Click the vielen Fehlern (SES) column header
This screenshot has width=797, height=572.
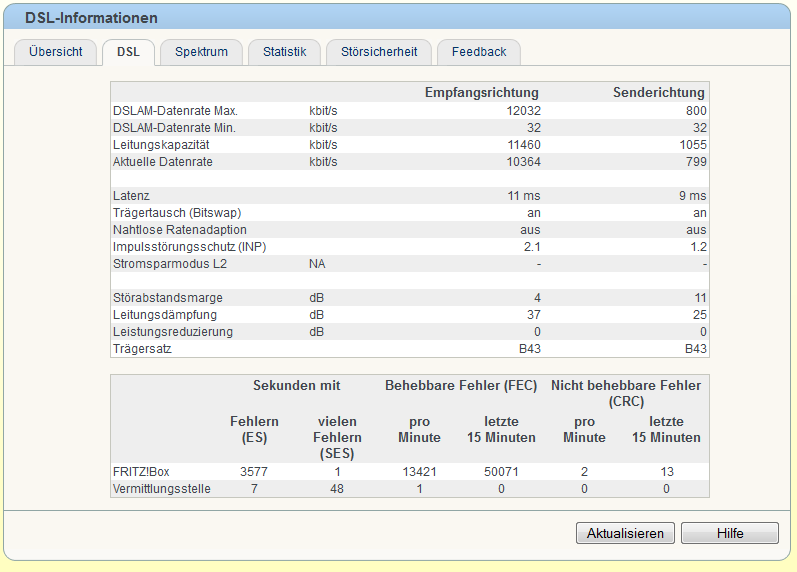337,437
